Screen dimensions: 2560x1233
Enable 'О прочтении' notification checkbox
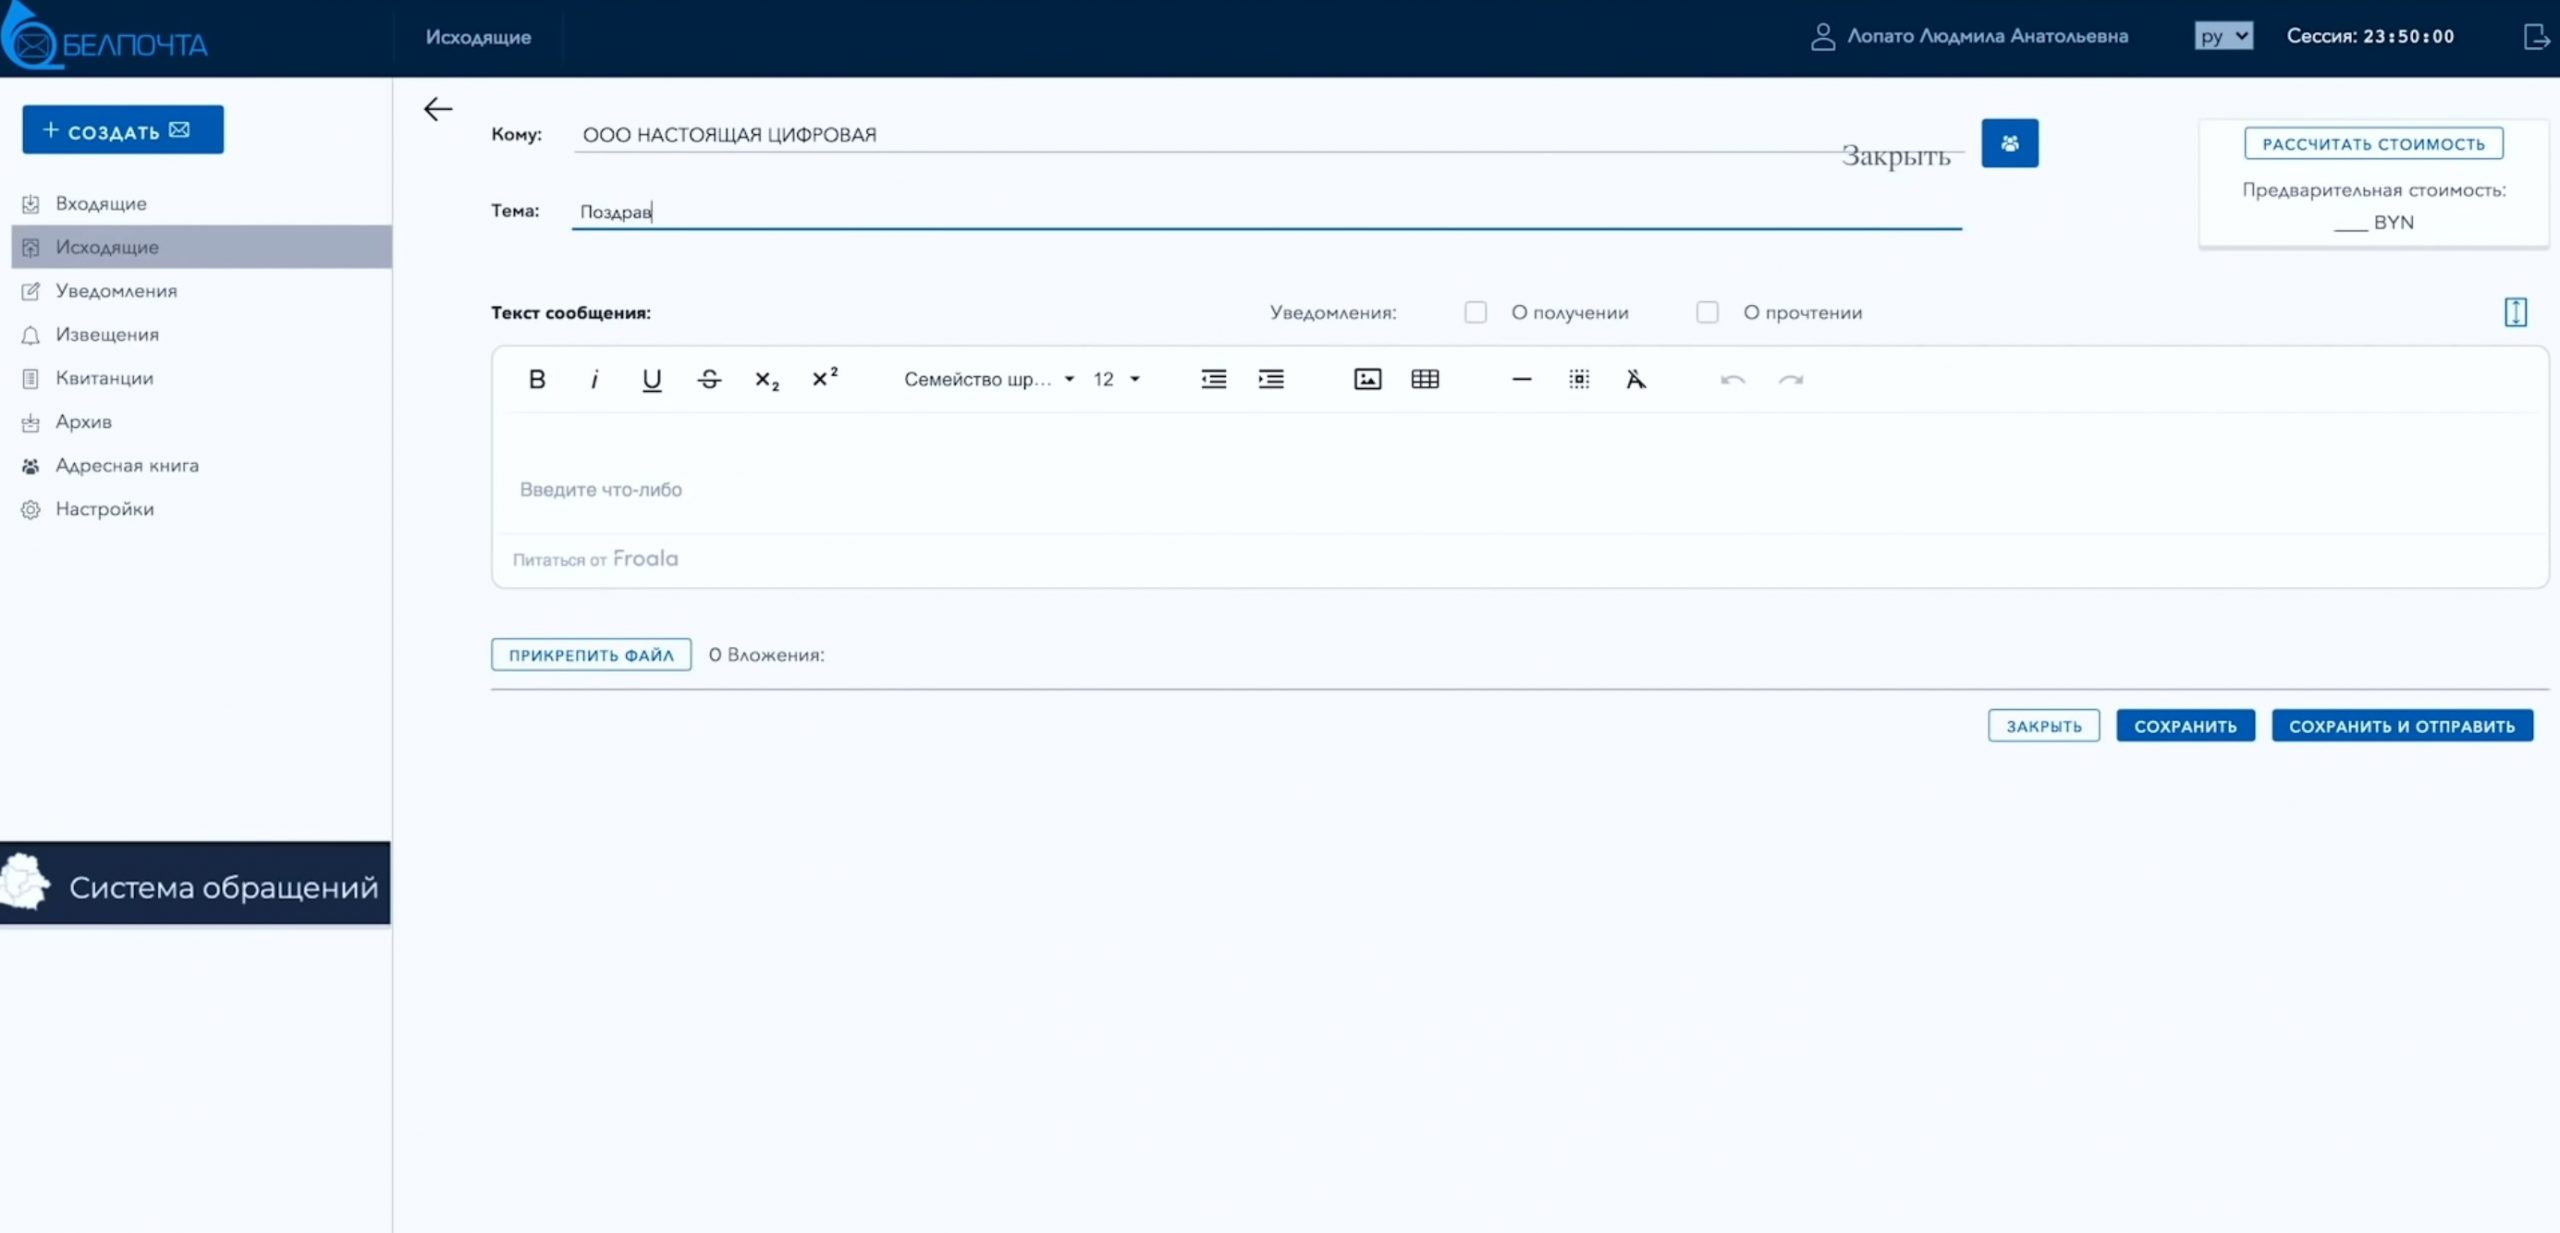click(1707, 313)
